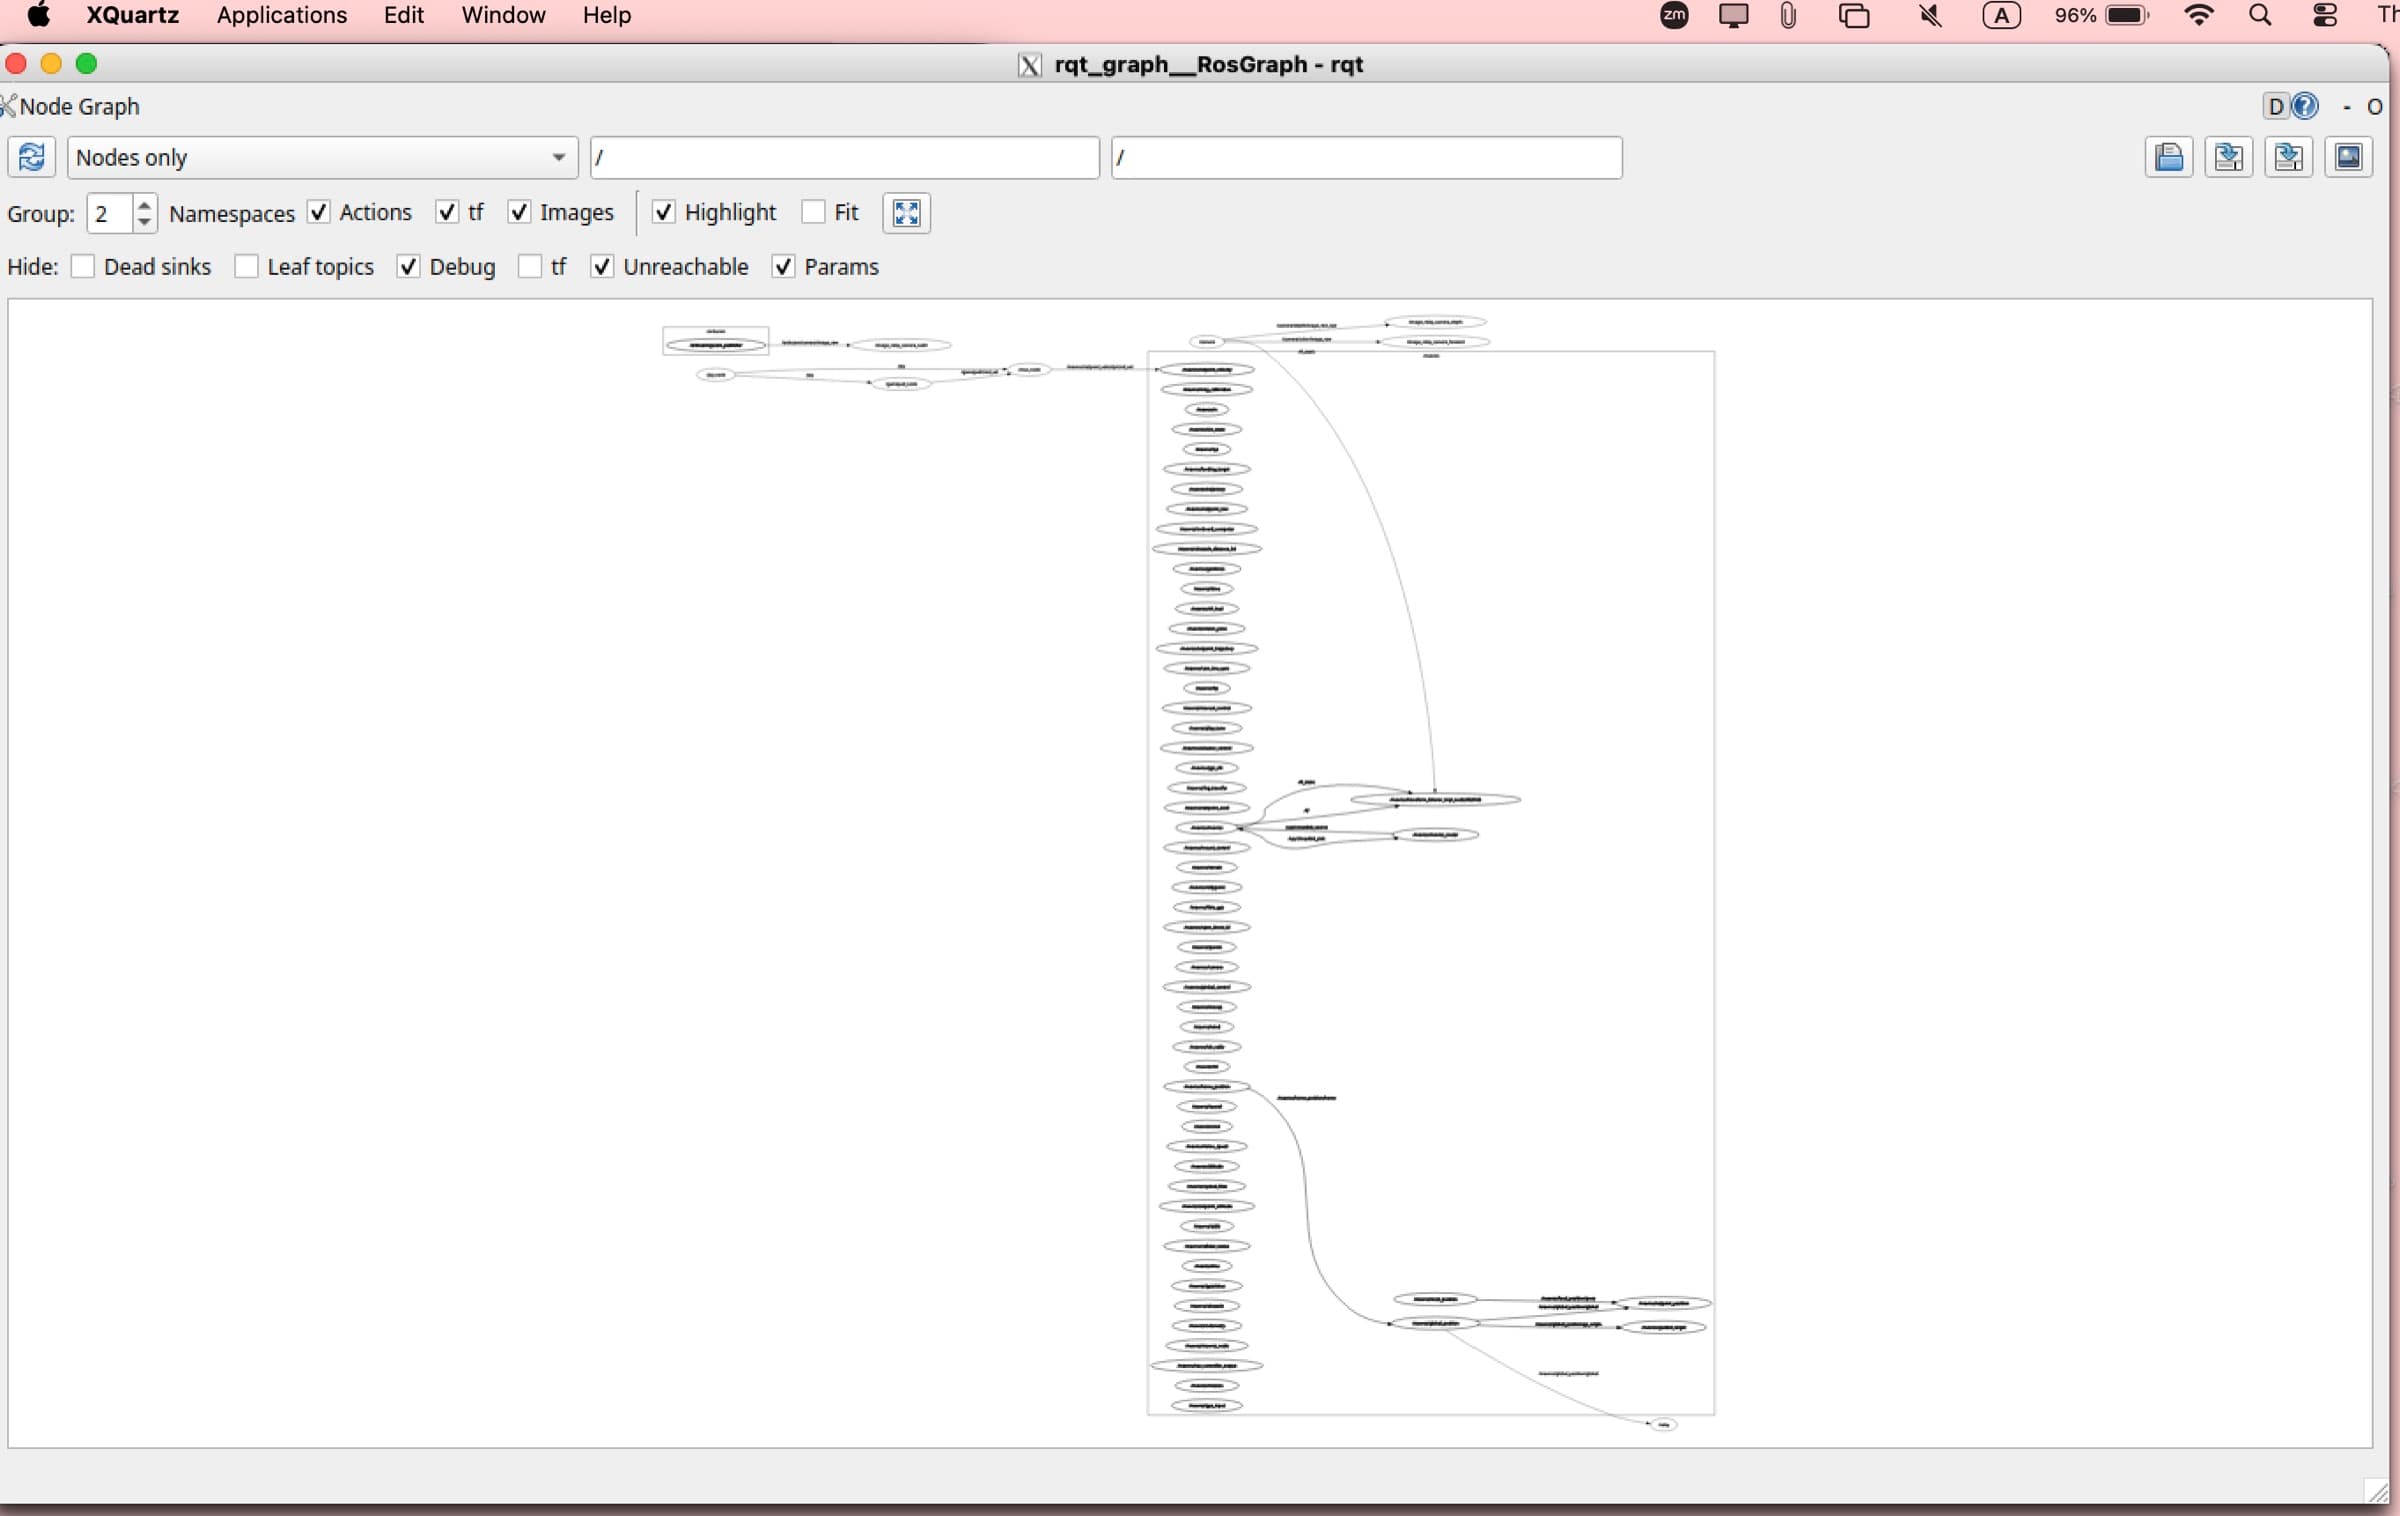Image resolution: width=2400 pixels, height=1516 pixels.
Task: Open the Nodes only dropdown
Action: tap(322, 157)
